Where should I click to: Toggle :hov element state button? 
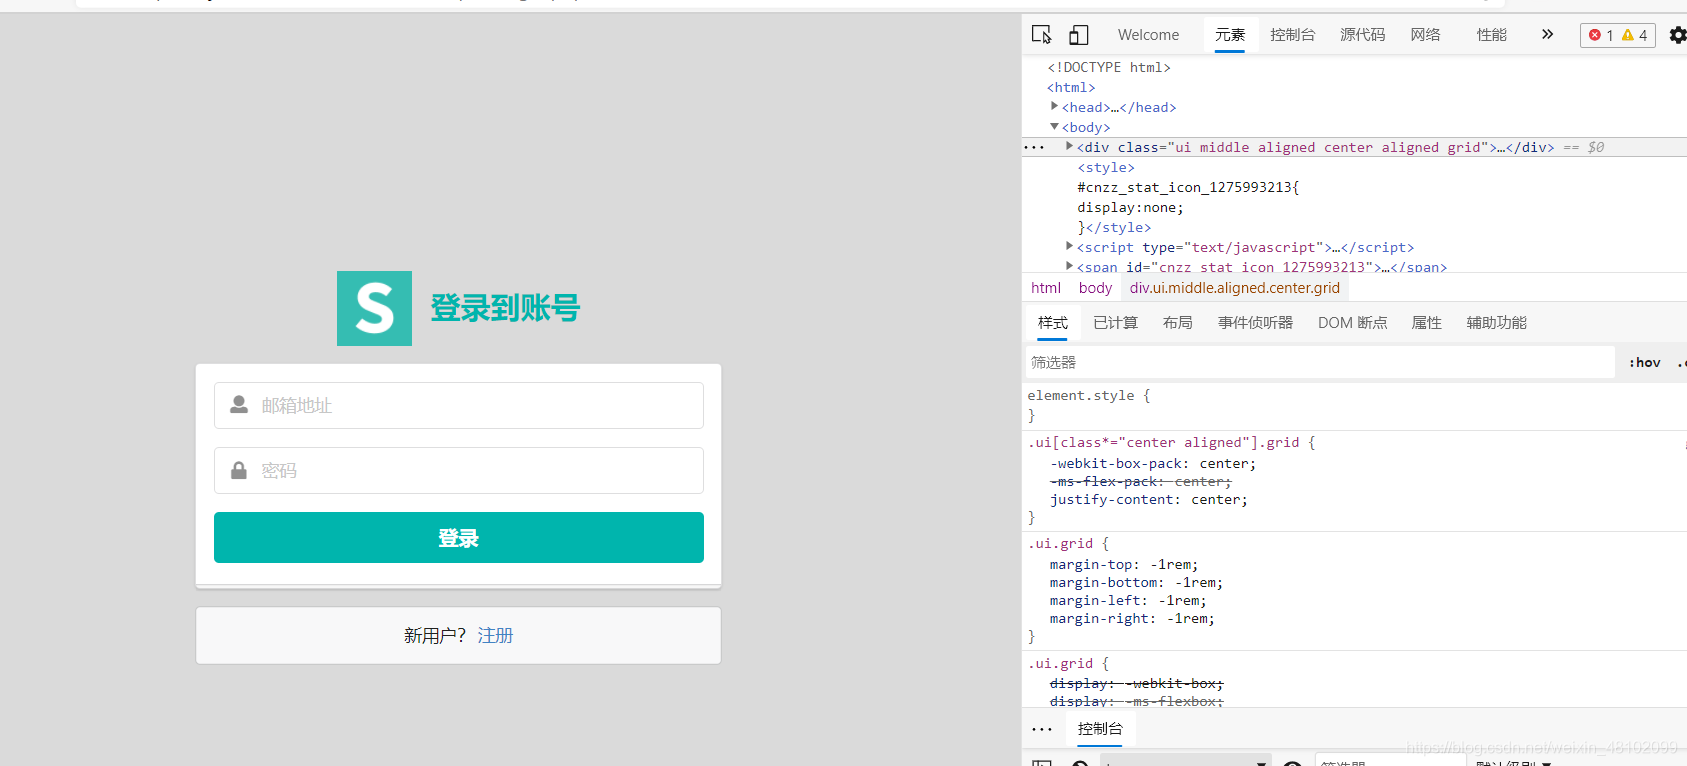(1644, 362)
